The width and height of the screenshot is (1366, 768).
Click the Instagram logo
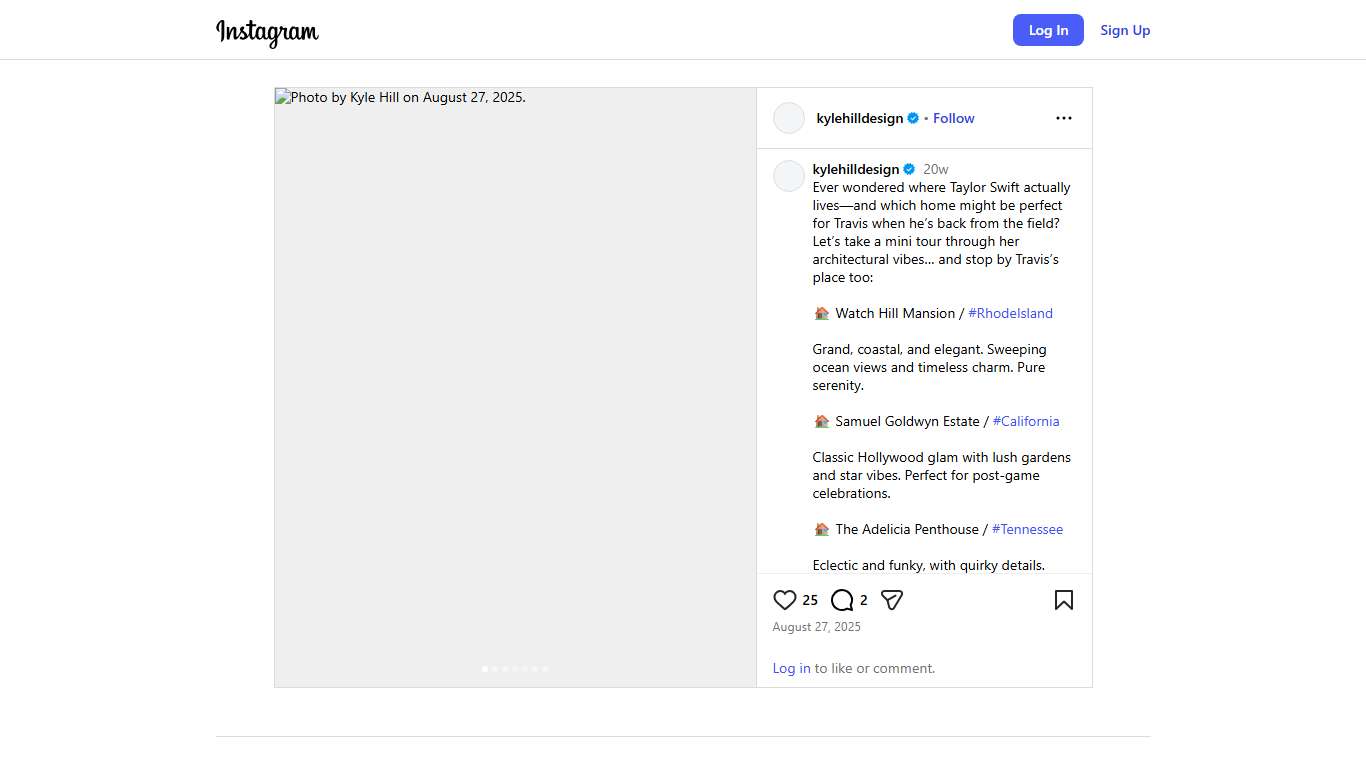pos(267,32)
